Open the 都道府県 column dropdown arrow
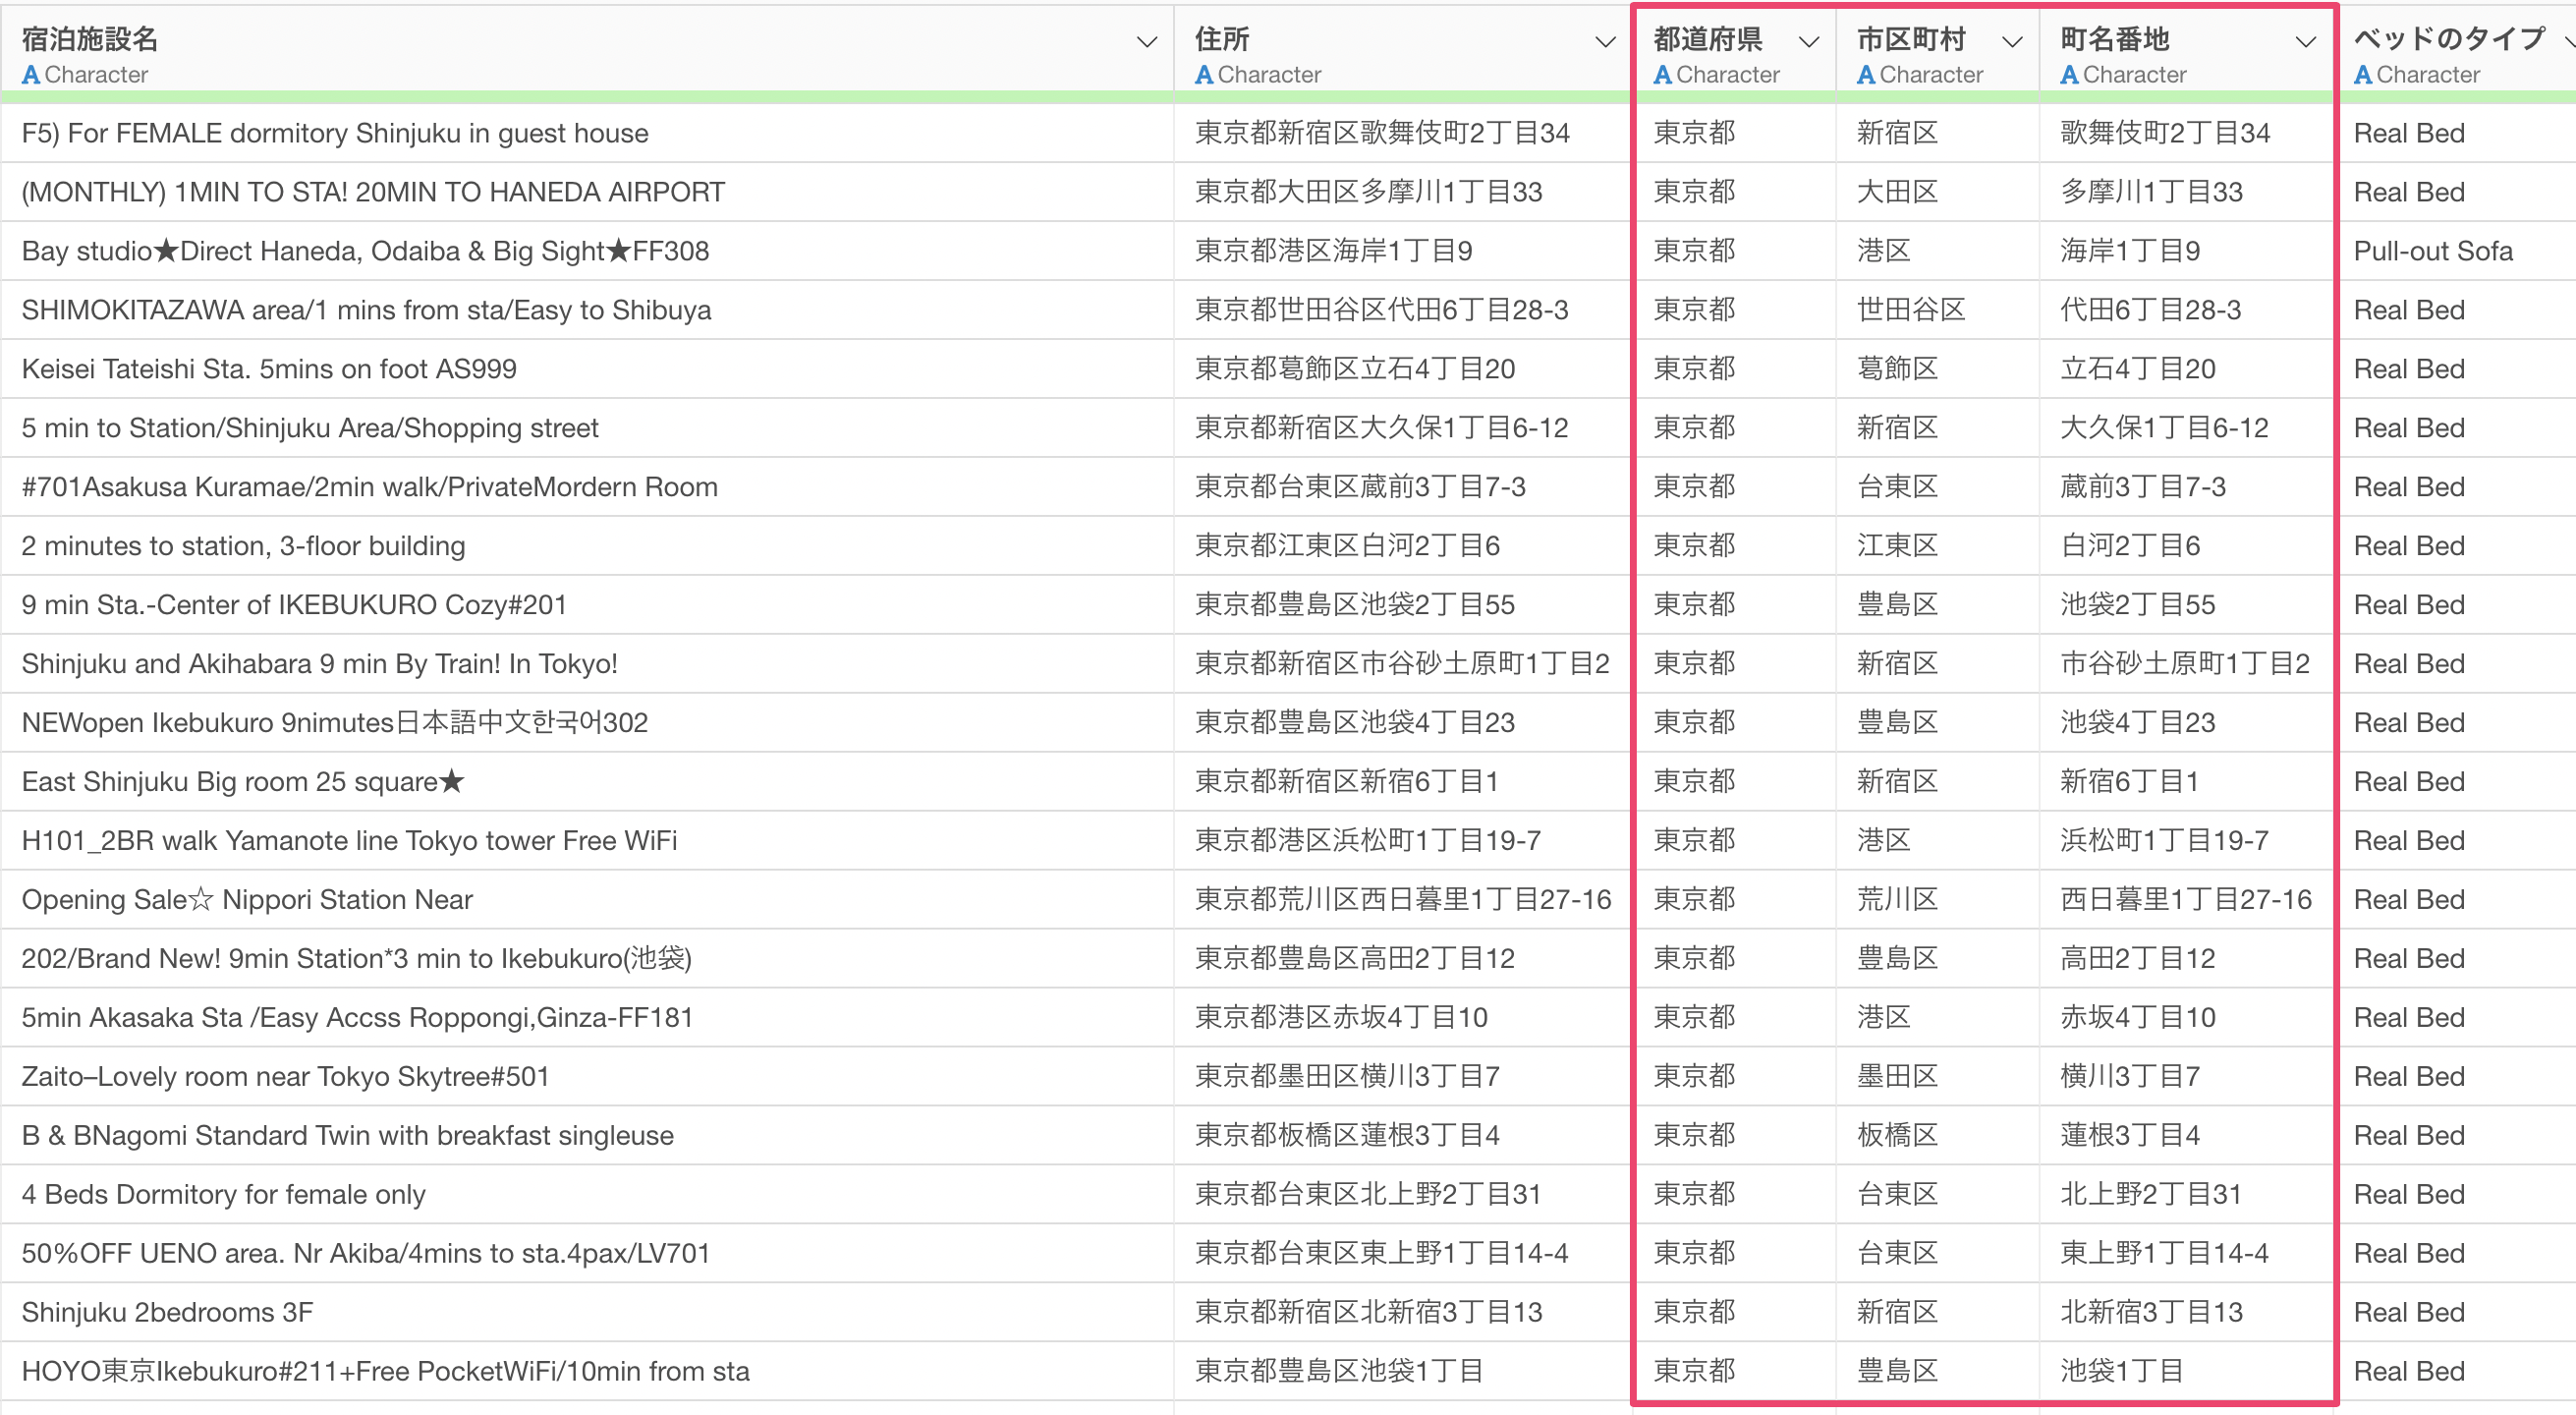2576x1415 pixels. (x=1808, y=42)
